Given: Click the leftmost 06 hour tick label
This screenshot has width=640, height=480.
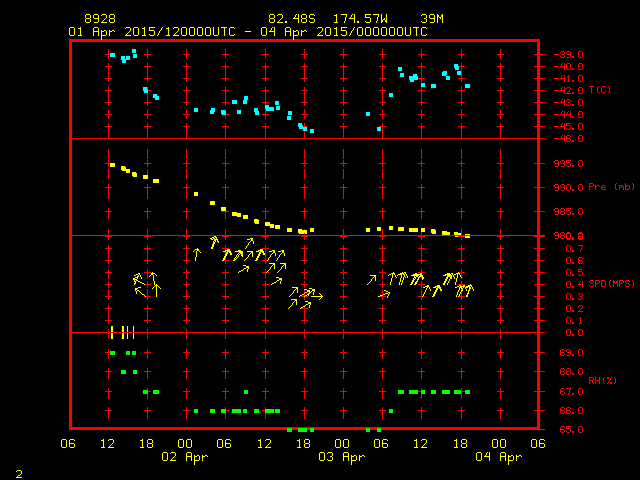Looking at the screenshot, I should [69, 444].
